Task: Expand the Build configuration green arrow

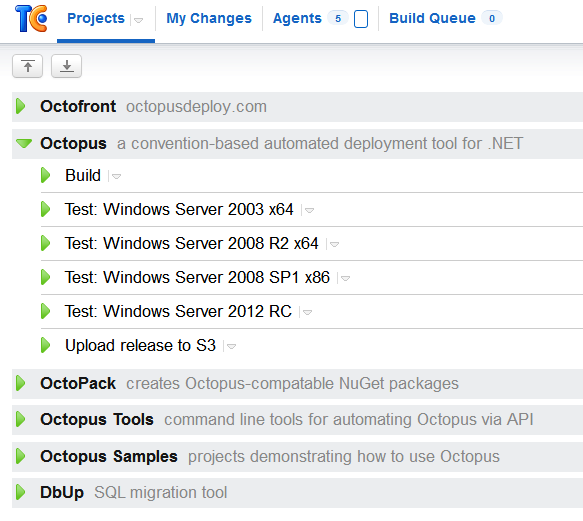Action: point(45,175)
